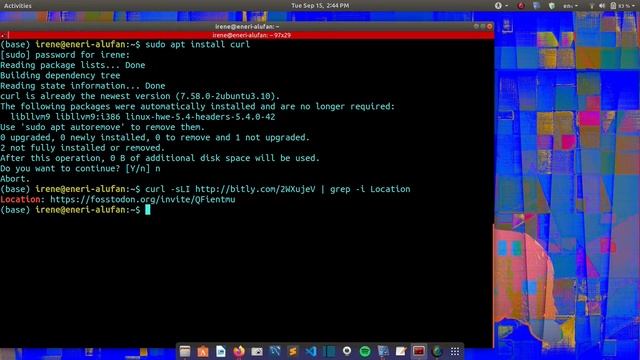Launch Firefox from the dock

(239, 351)
